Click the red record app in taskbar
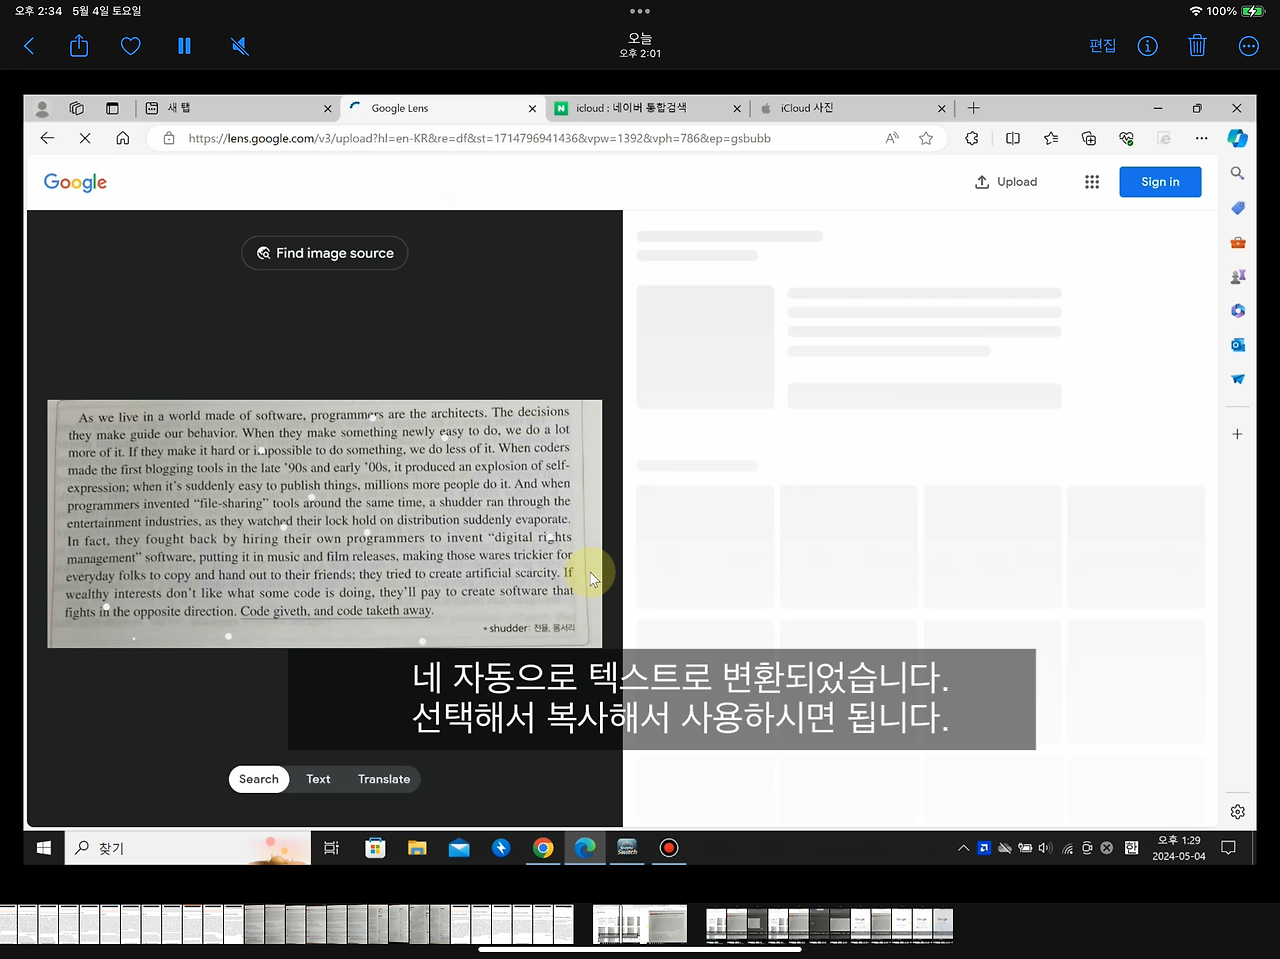Screen dimensions: 1280x959 [669, 848]
